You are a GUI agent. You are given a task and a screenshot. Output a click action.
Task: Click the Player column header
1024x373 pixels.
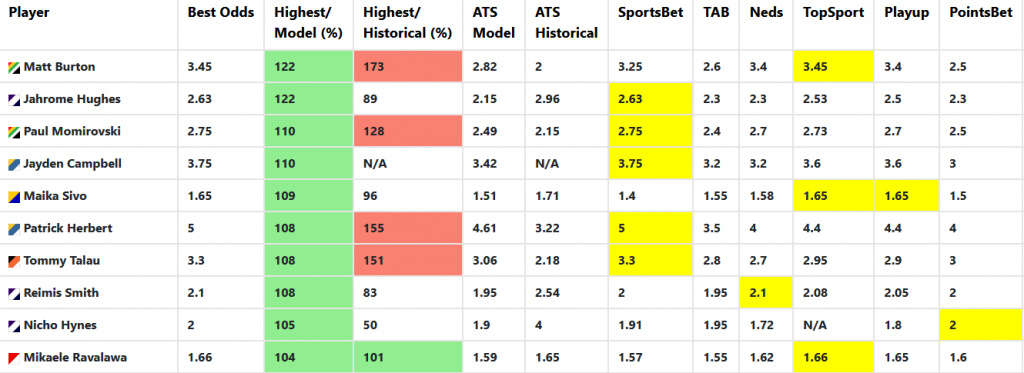[29, 13]
